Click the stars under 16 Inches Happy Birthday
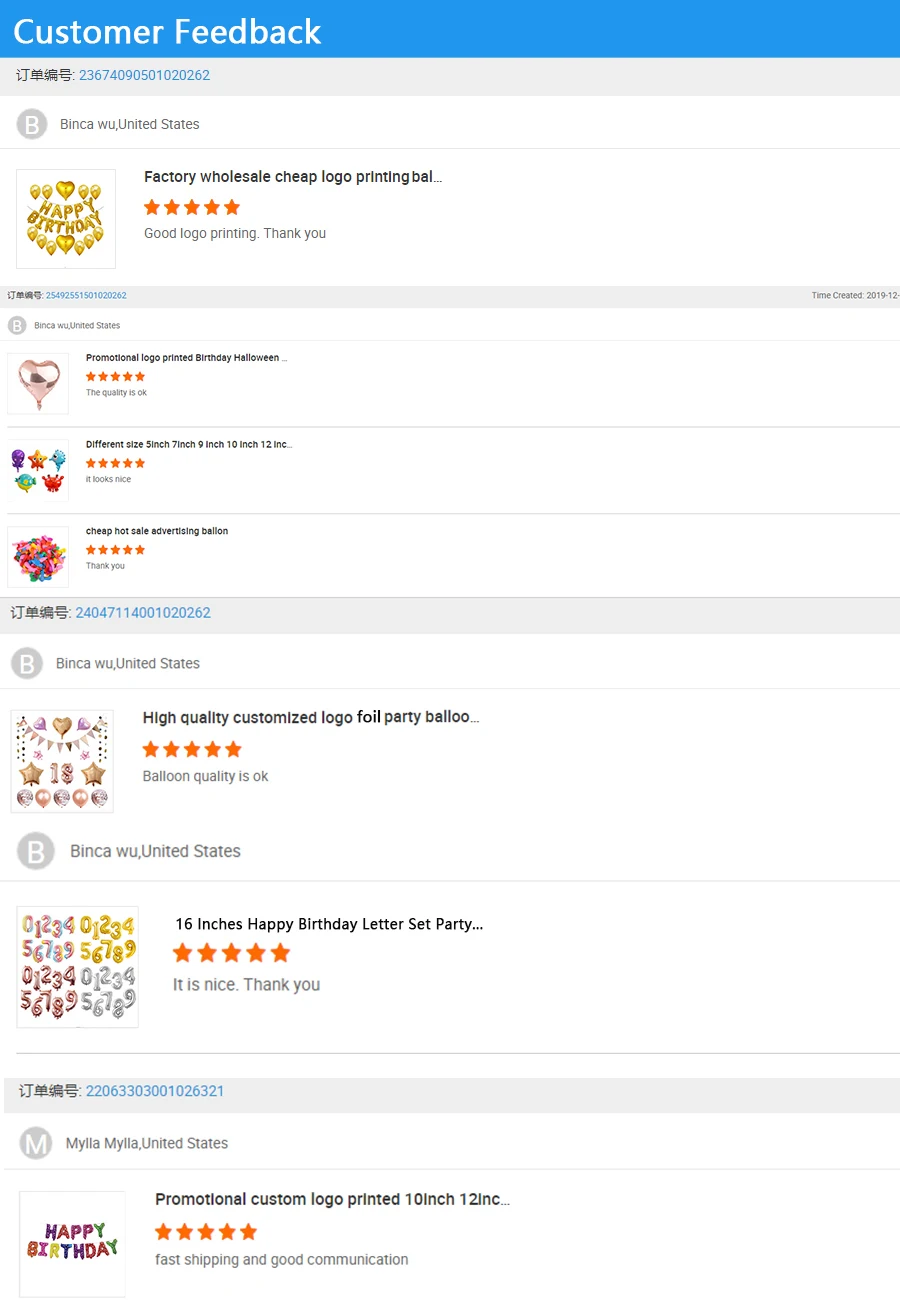The height and width of the screenshot is (1310, 900). click(x=231, y=953)
